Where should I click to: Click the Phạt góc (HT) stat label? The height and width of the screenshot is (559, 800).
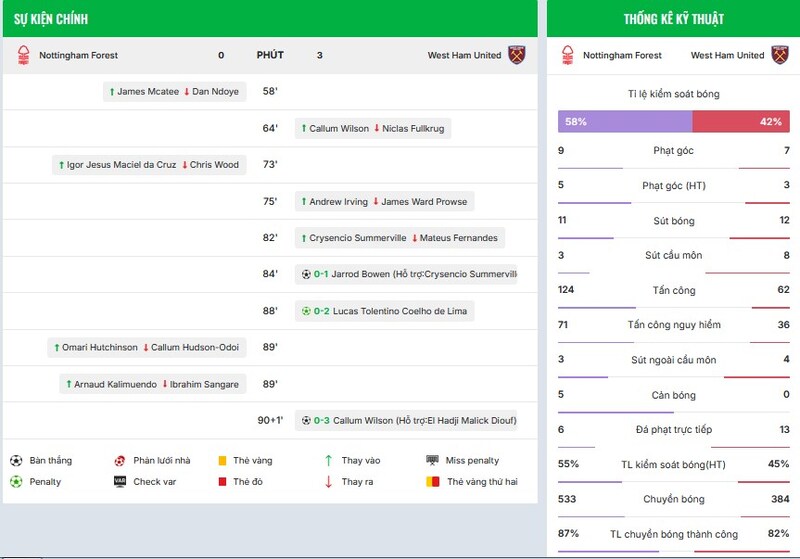[673, 186]
